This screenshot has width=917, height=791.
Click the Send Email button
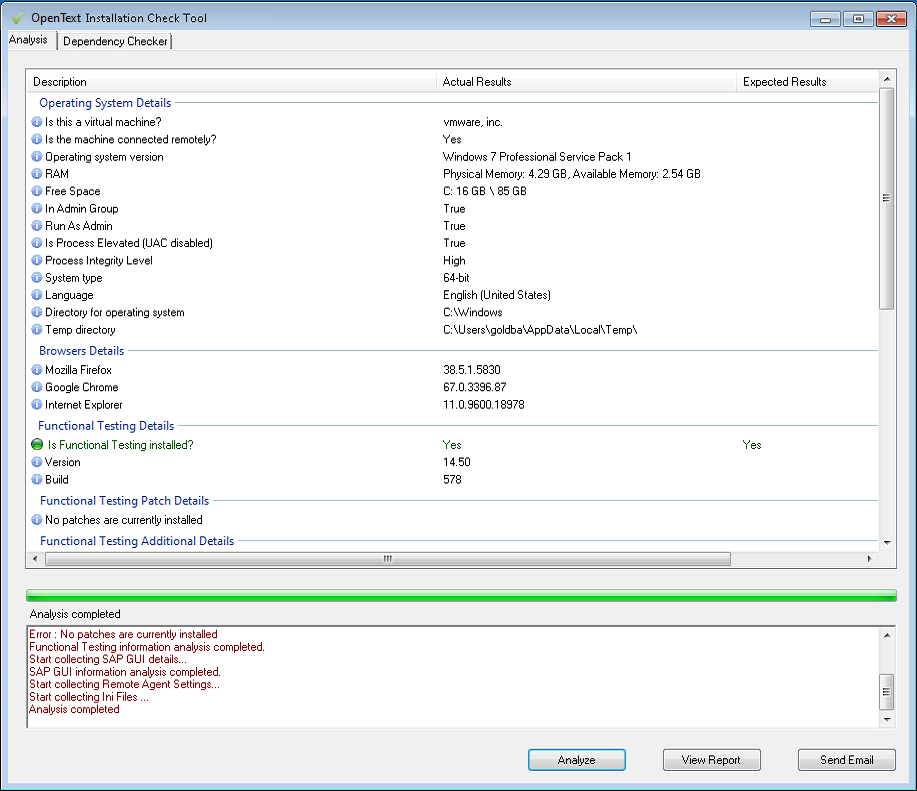846,760
